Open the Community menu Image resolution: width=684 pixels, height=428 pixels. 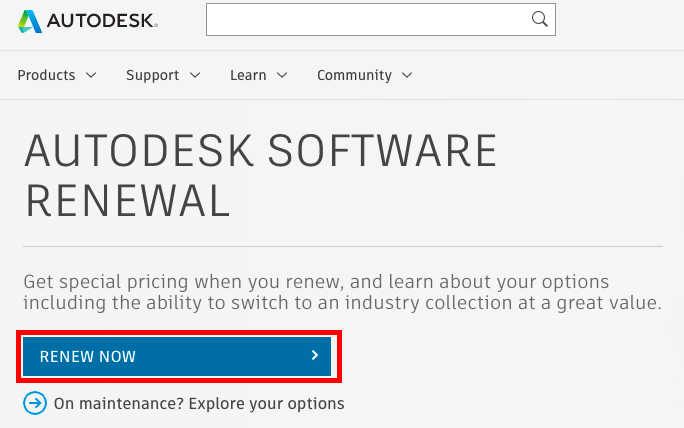click(354, 75)
